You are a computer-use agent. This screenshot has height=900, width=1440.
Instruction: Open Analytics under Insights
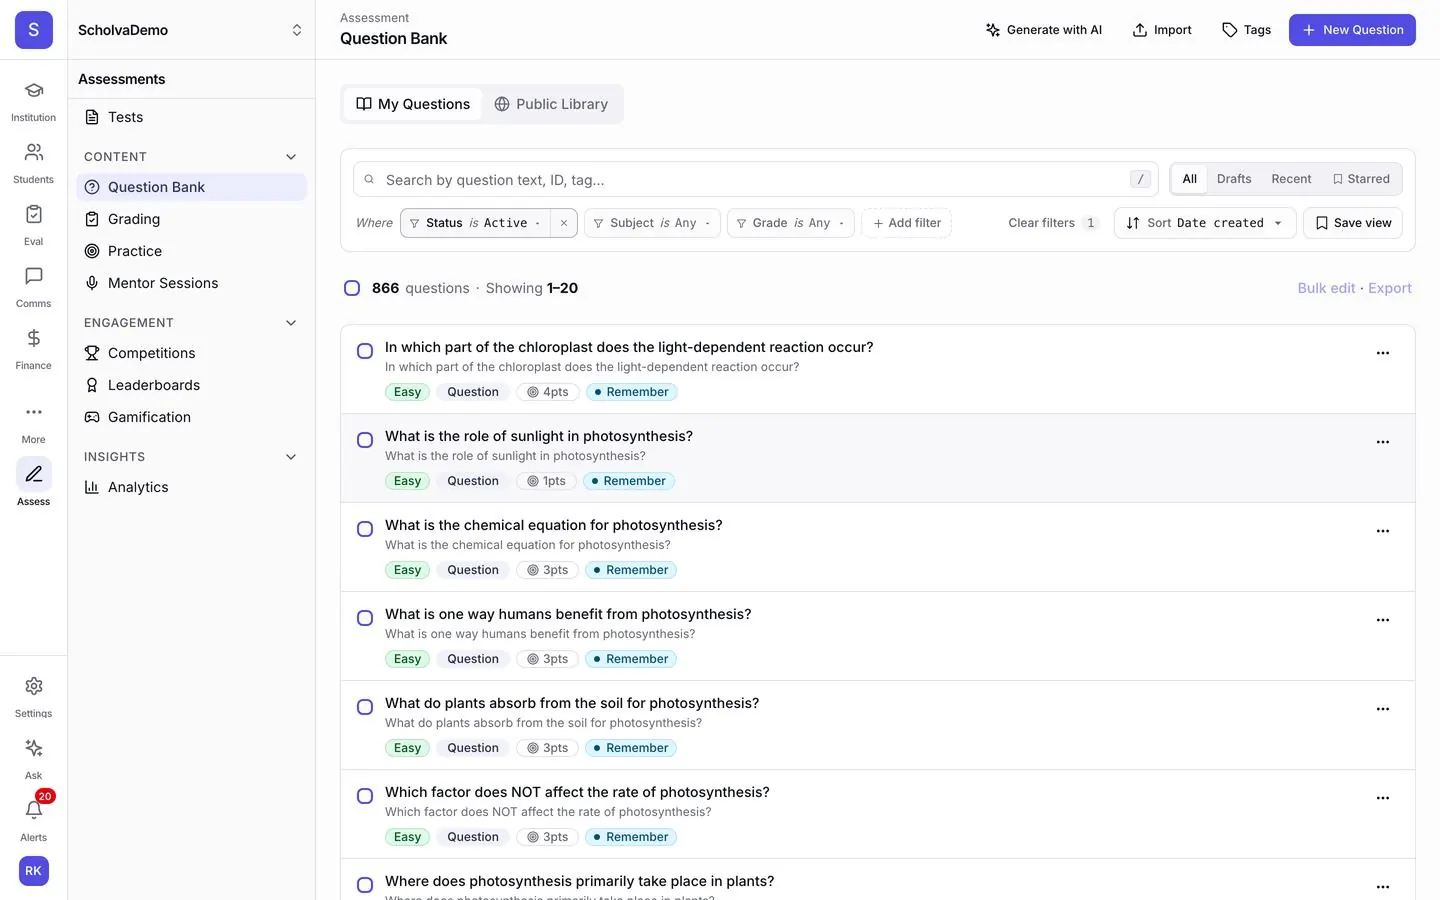[x=191, y=487]
